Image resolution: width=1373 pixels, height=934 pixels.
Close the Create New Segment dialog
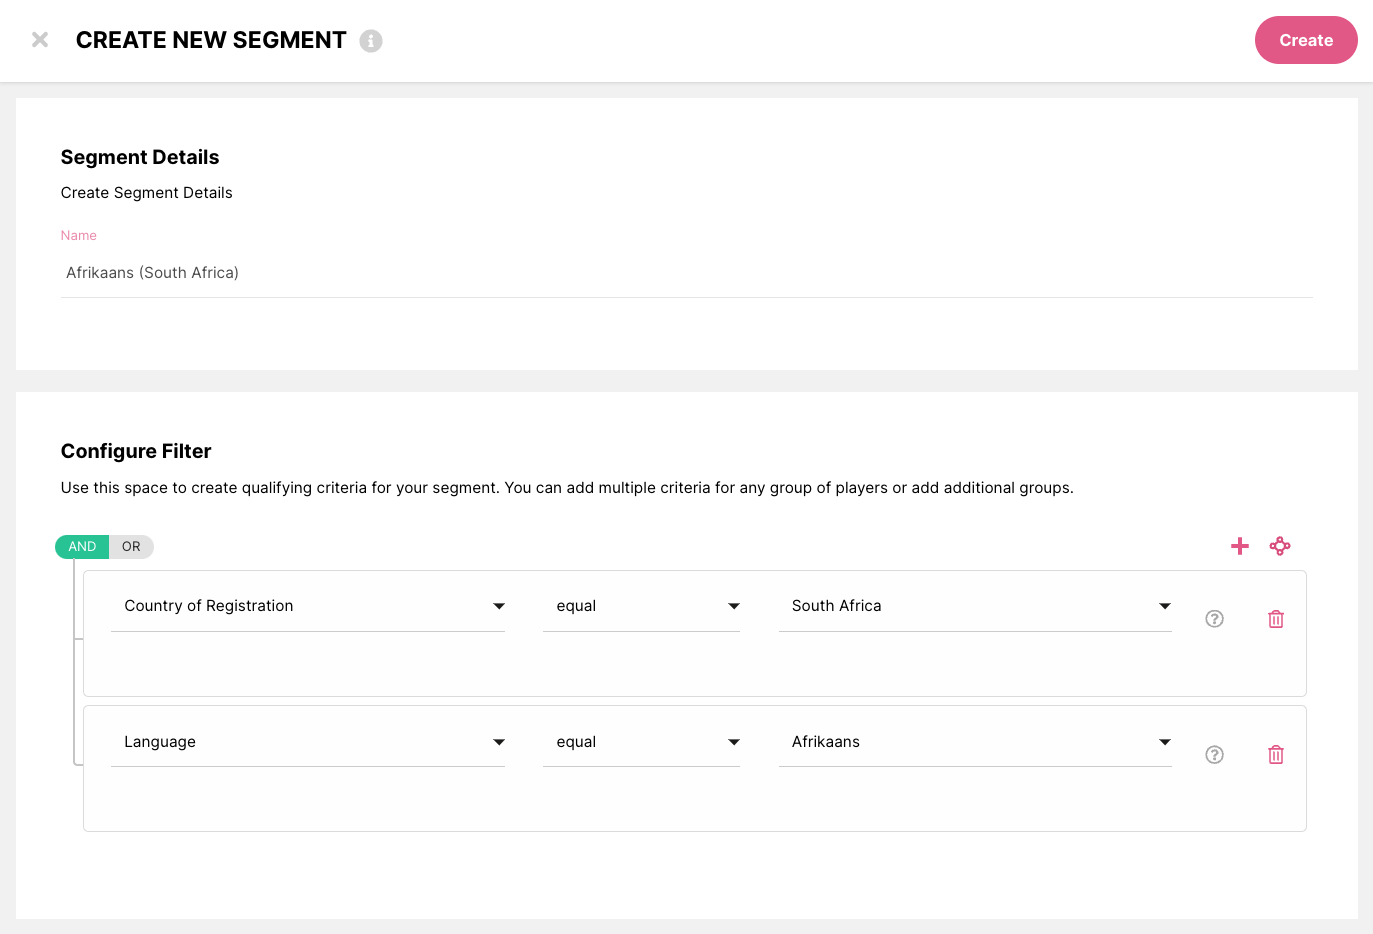tap(40, 40)
